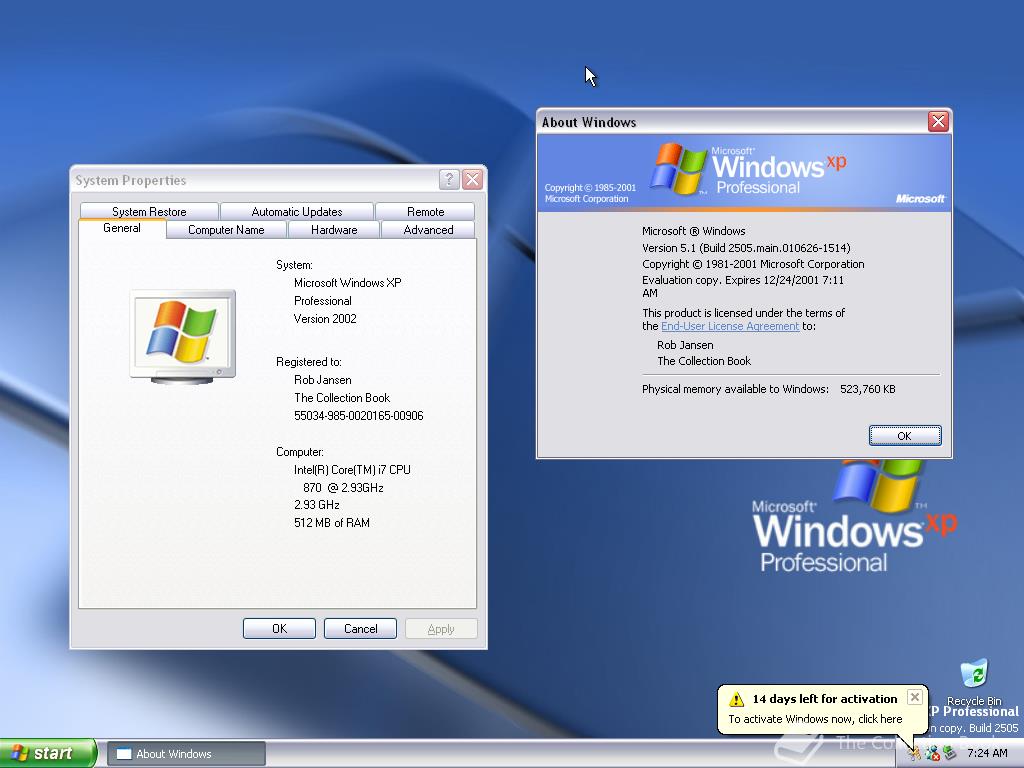Click the Windows Messenger tray icon
1024x768 pixels.
[x=932, y=753]
